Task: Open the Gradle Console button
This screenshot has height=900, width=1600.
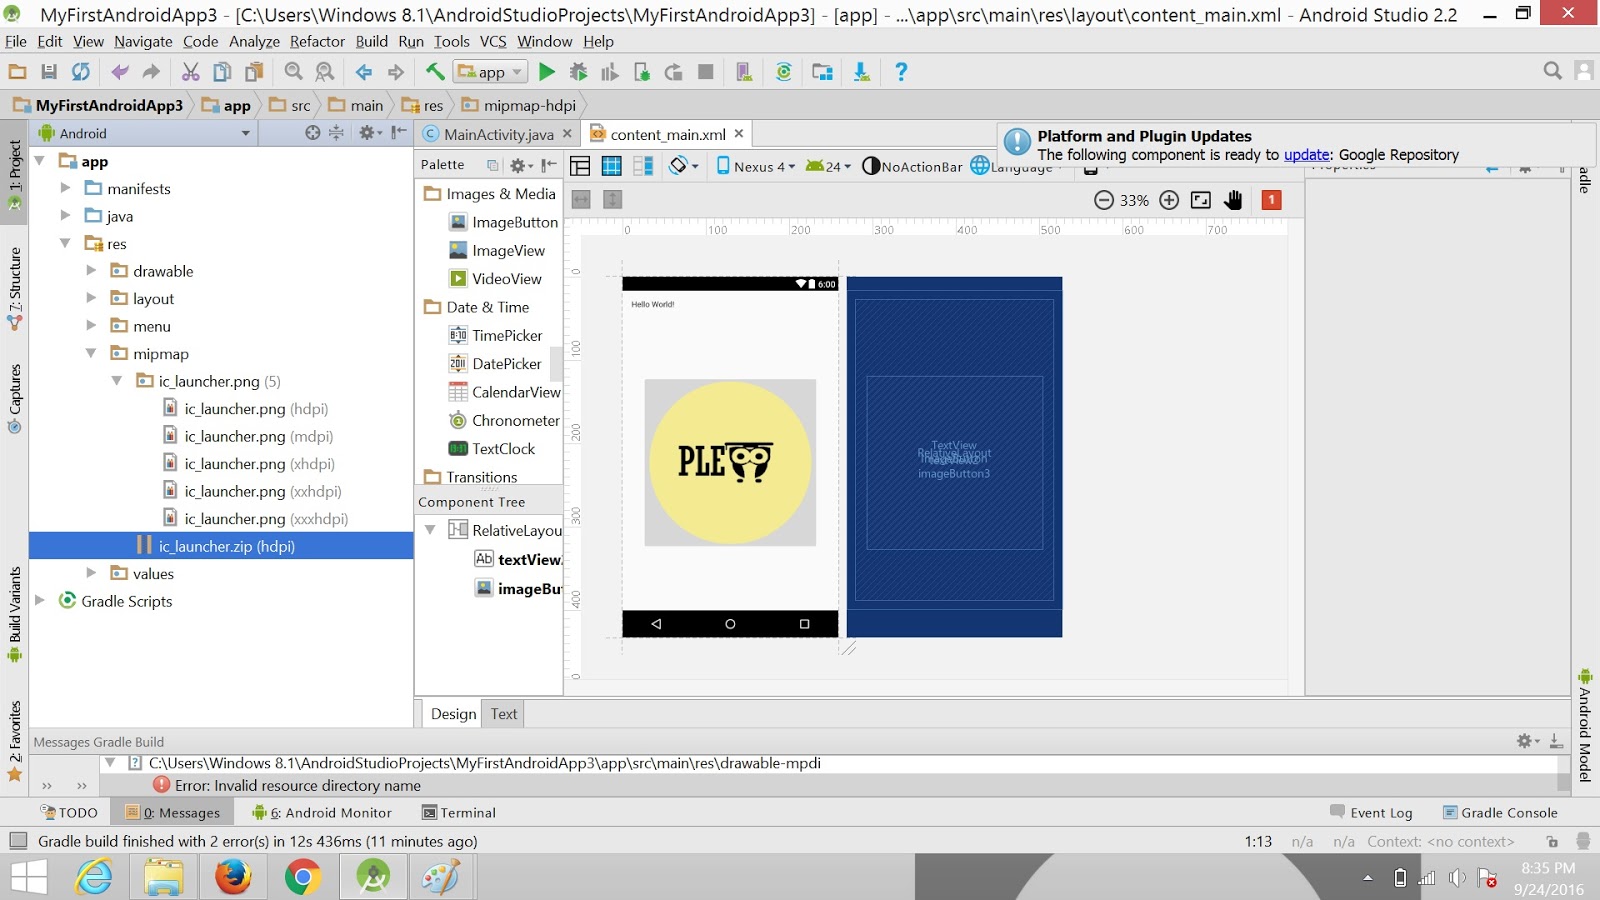Action: click(1500, 813)
